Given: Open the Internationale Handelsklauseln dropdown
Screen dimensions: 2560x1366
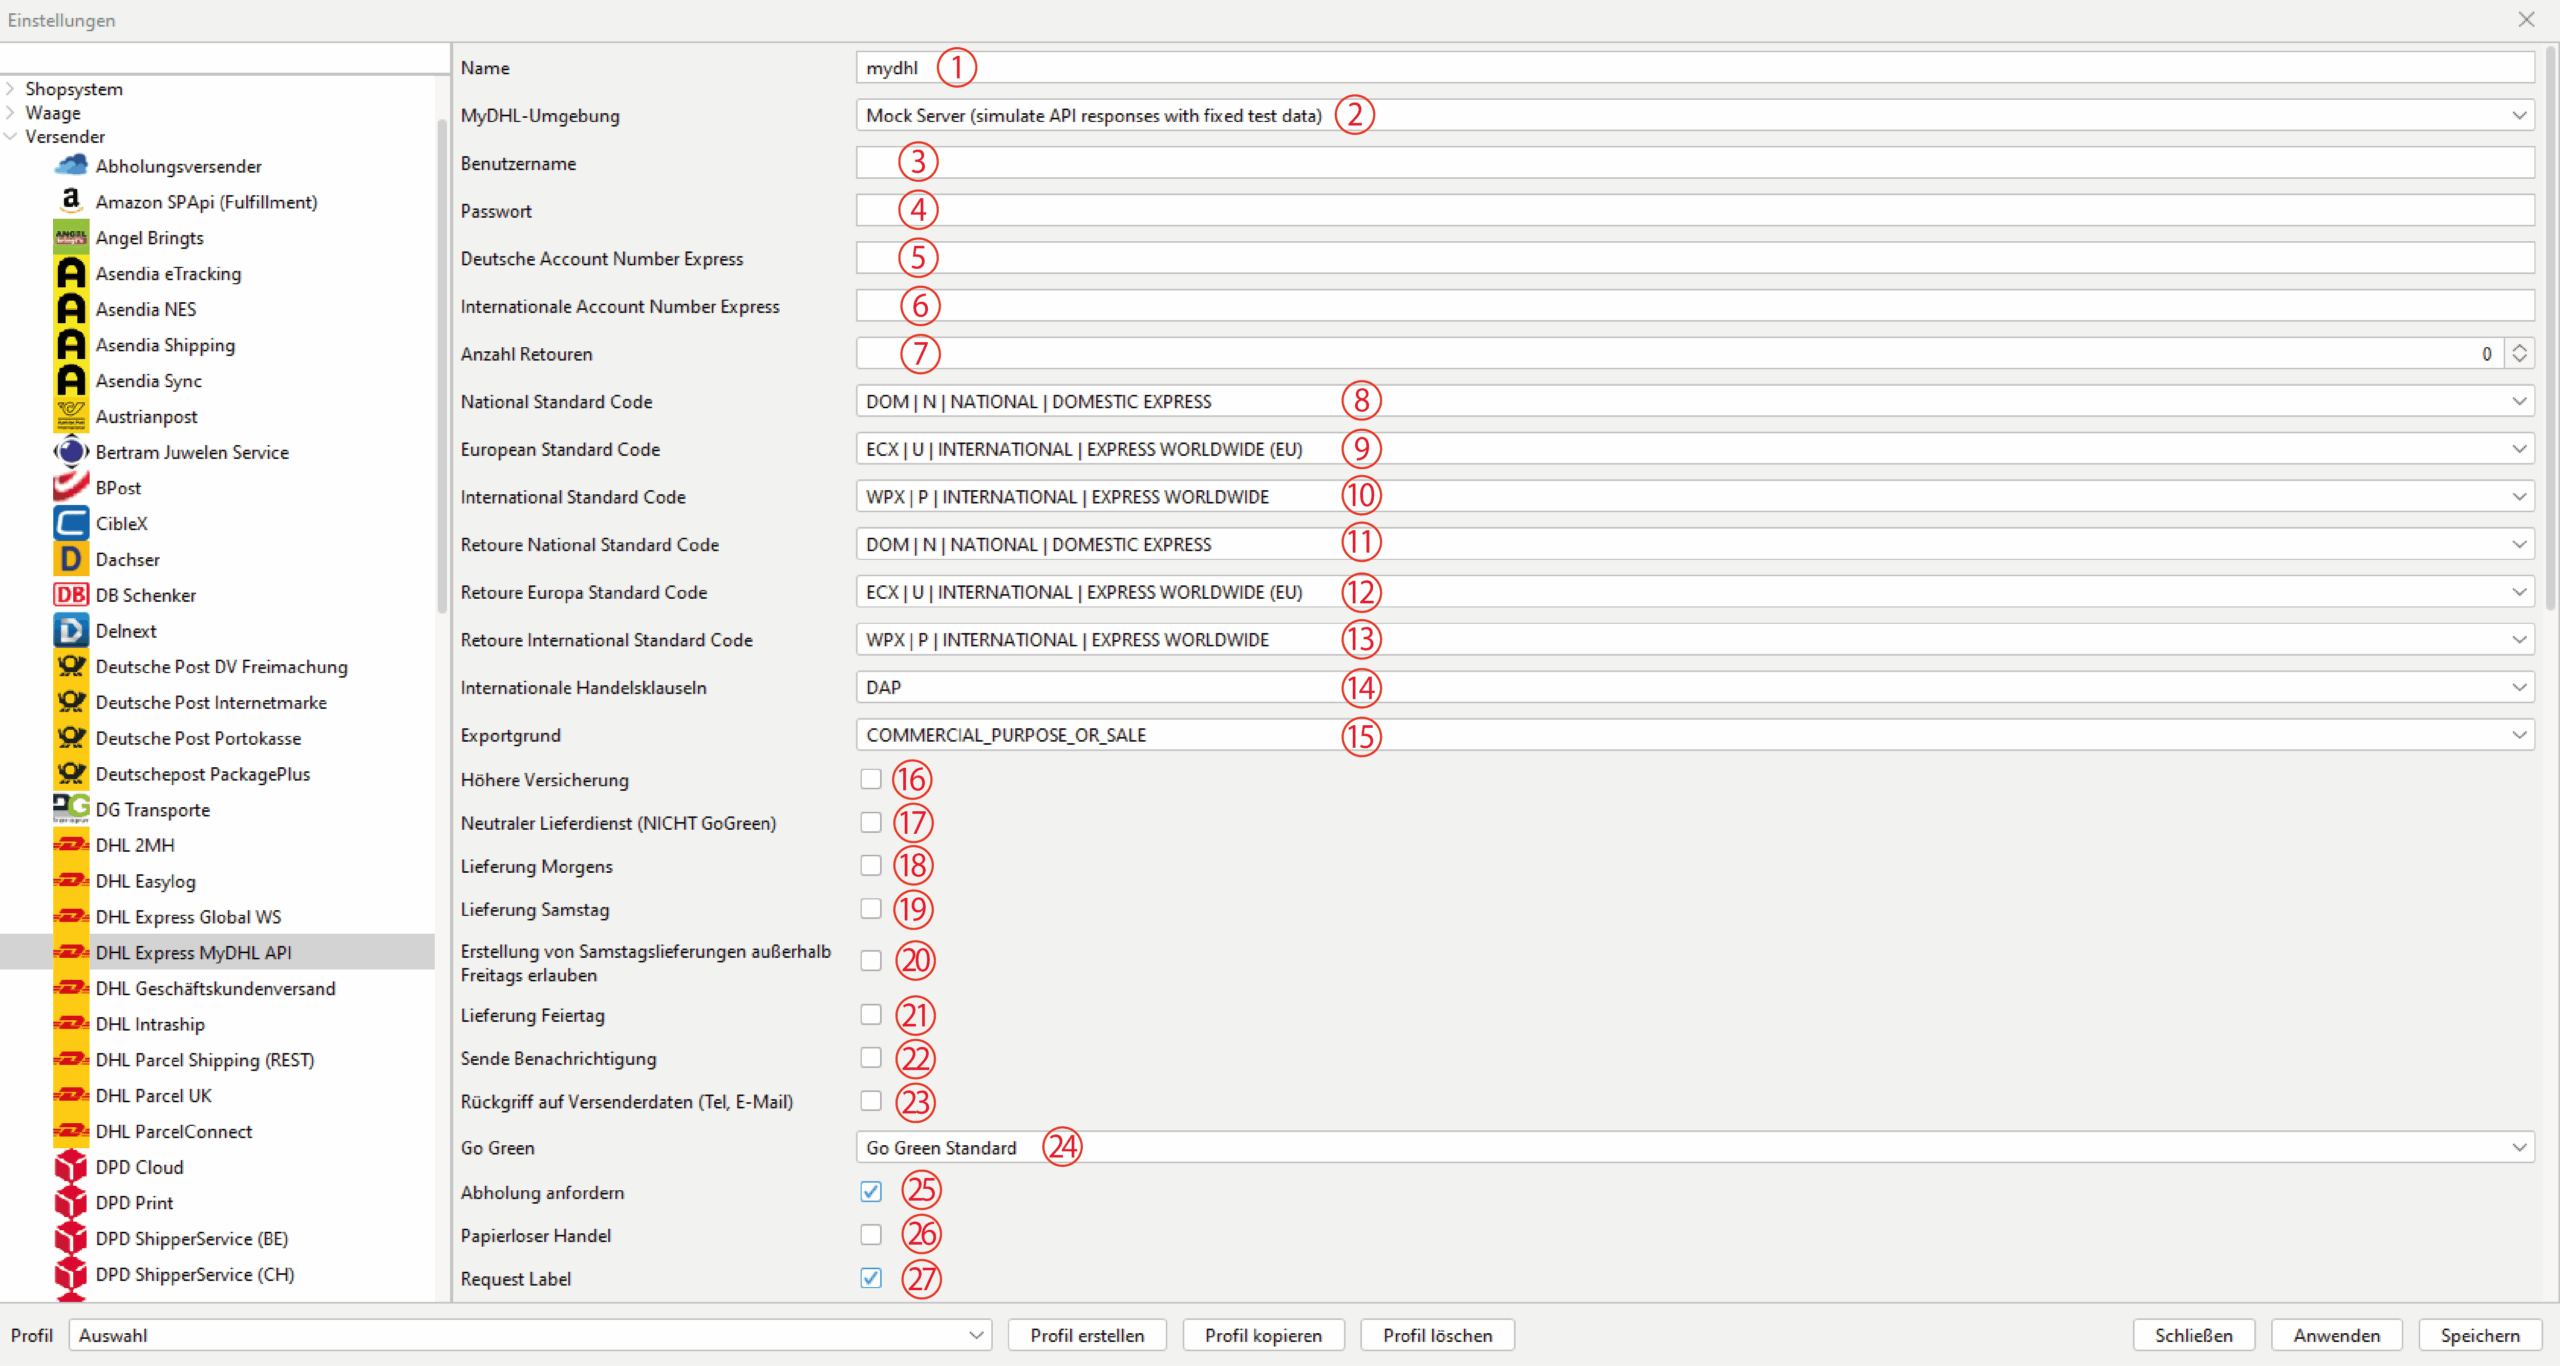Looking at the screenshot, I should pos(1695,687).
